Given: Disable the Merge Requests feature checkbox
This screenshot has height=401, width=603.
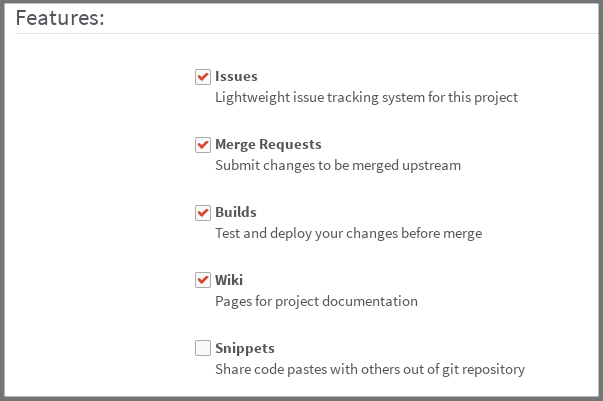Looking at the screenshot, I should [203, 145].
